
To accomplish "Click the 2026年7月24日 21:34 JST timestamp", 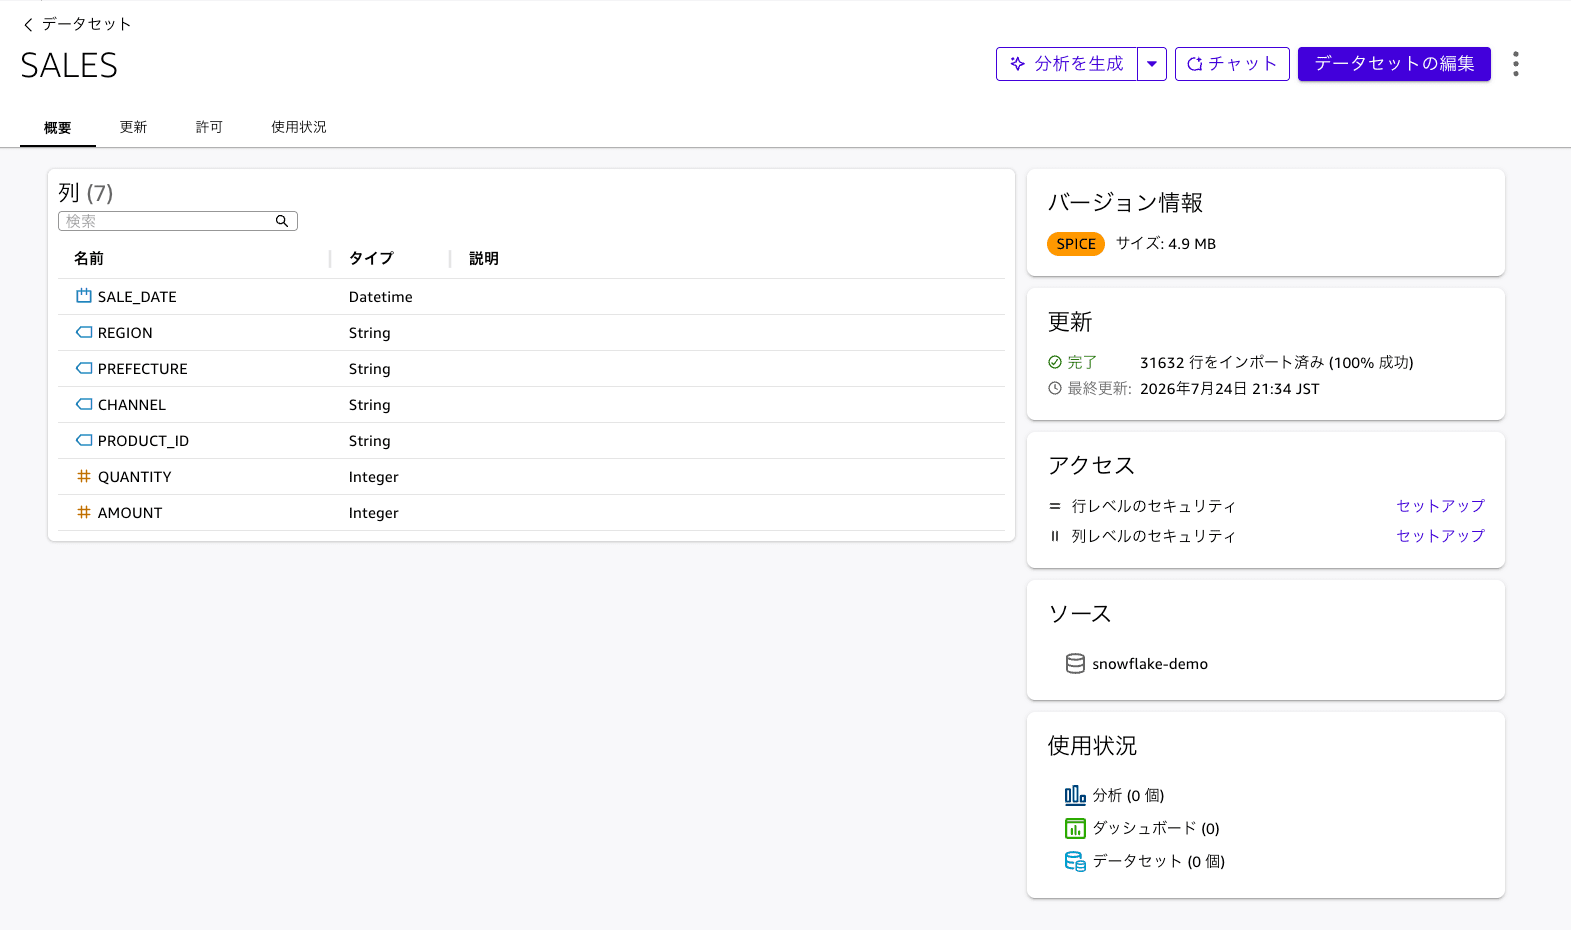I will point(1230,389).
